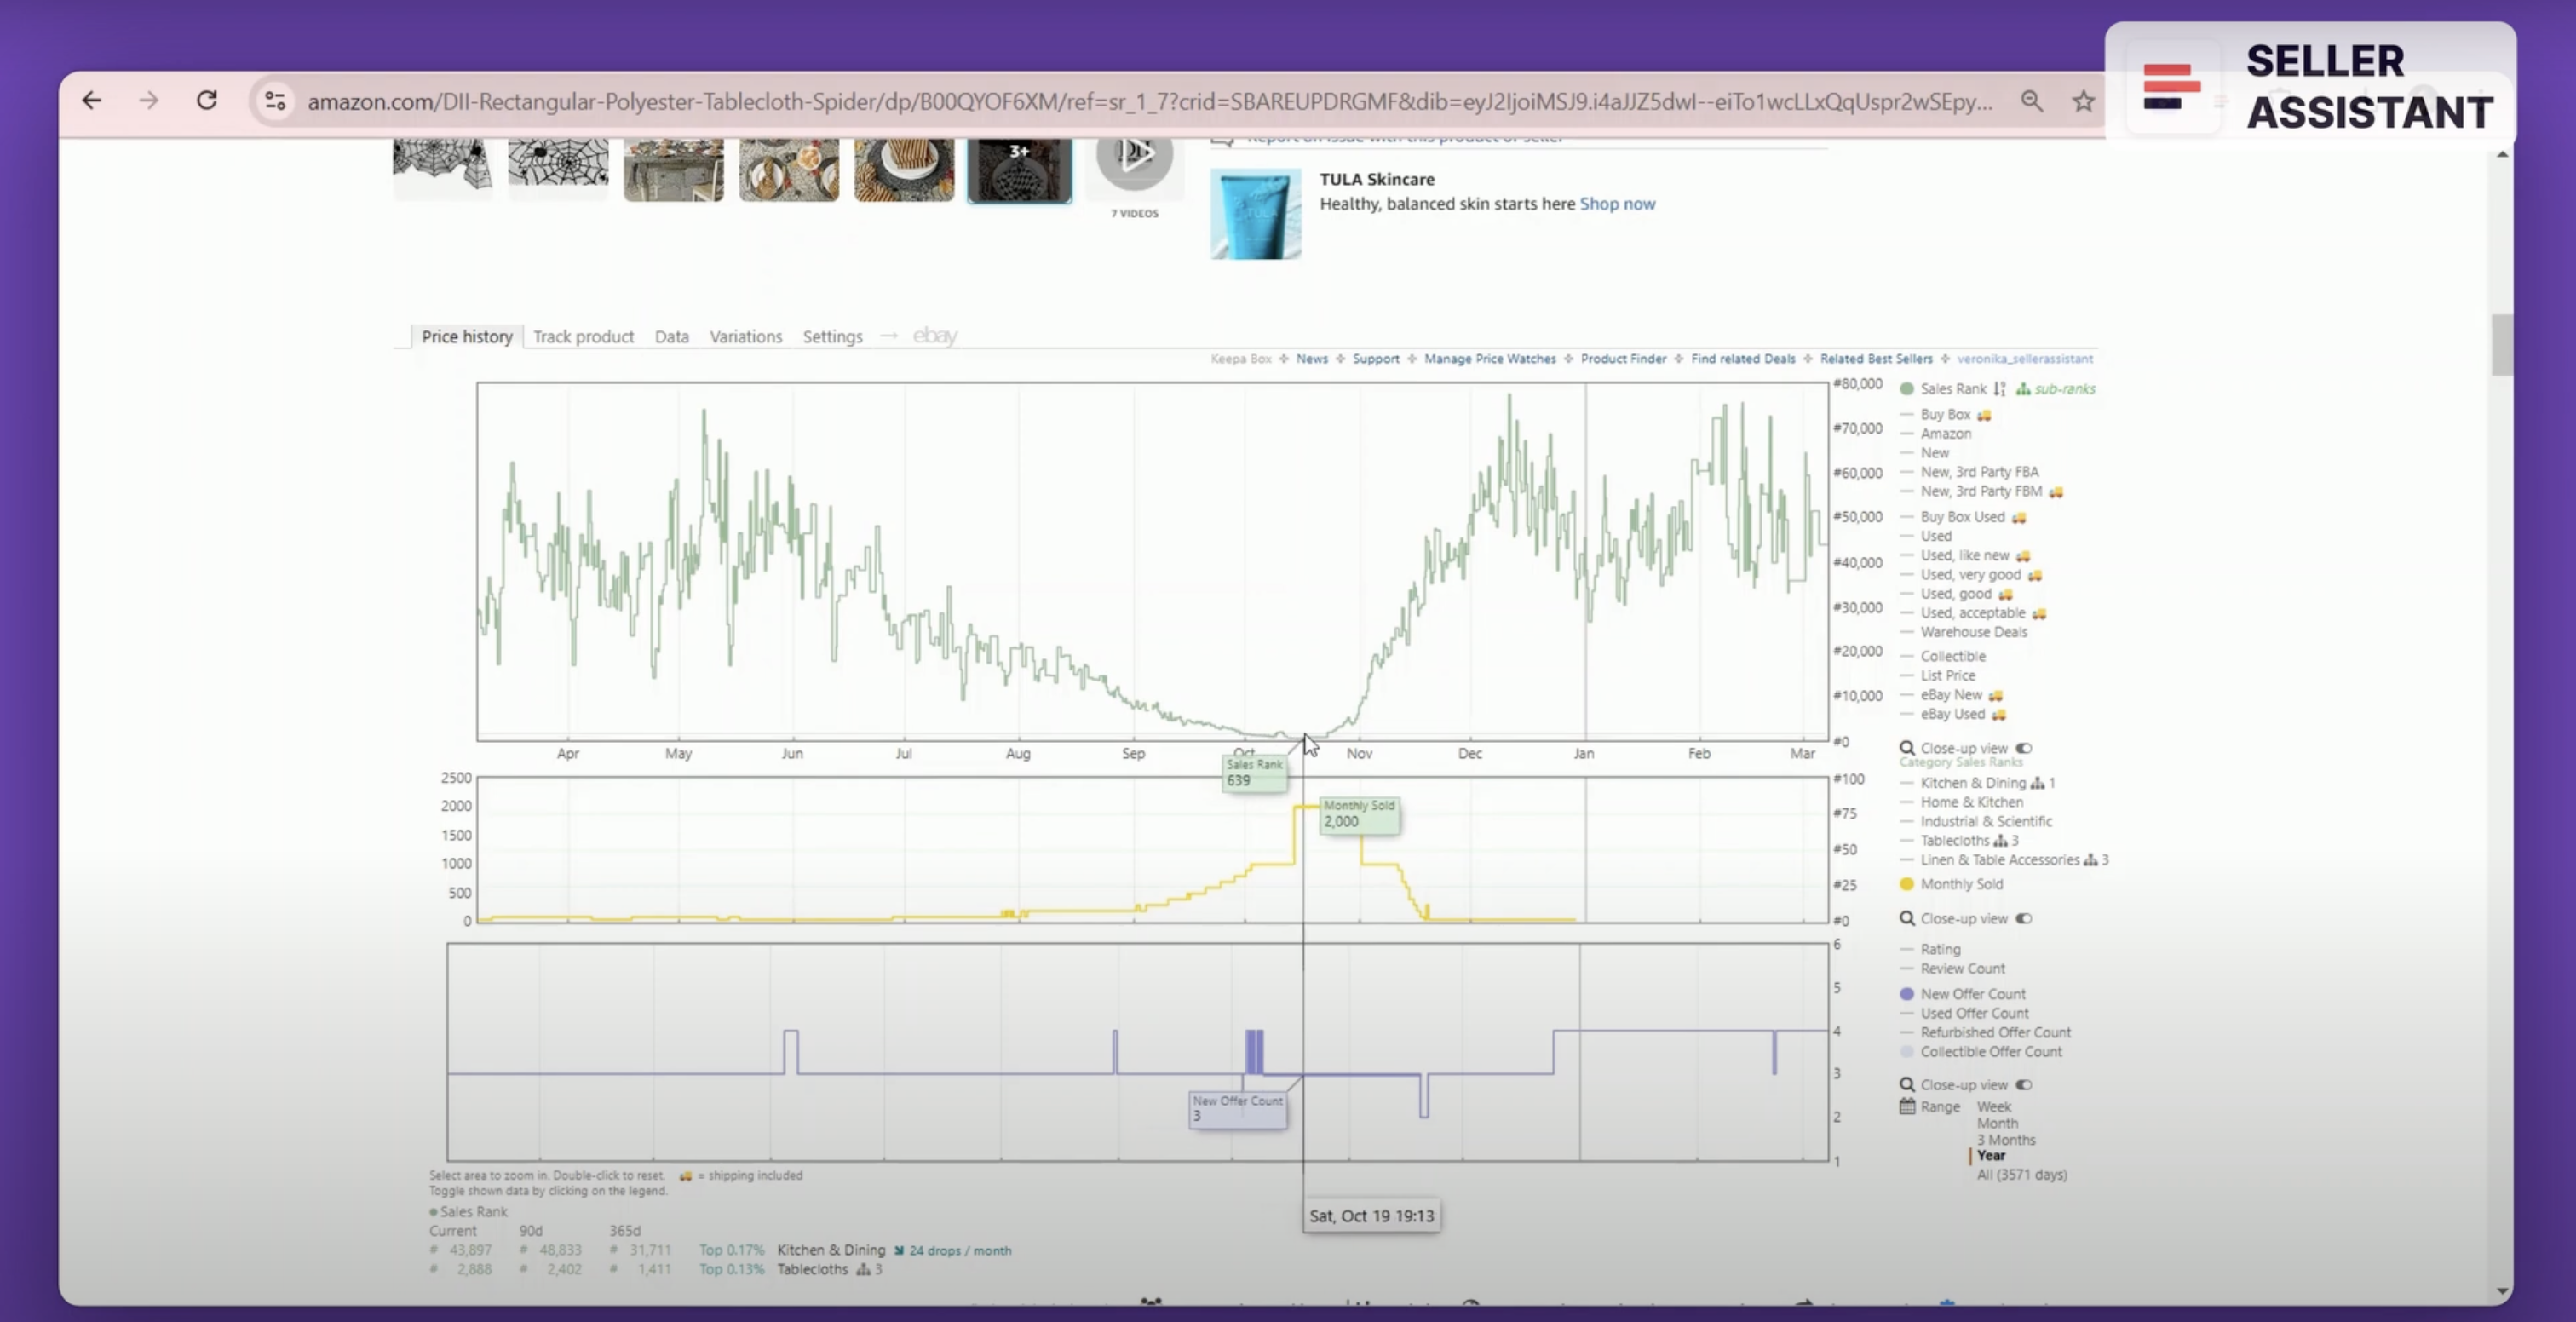Click the Shop now link
Image resolution: width=2576 pixels, height=1322 pixels.
(x=1617, y=204)
